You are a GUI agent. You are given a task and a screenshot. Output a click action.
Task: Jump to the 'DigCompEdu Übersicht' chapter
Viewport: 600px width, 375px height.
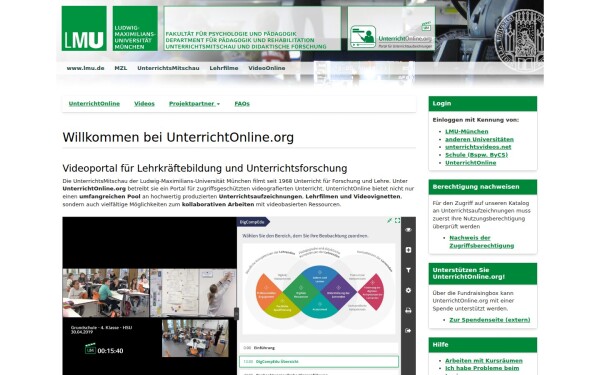click(319, 361)
